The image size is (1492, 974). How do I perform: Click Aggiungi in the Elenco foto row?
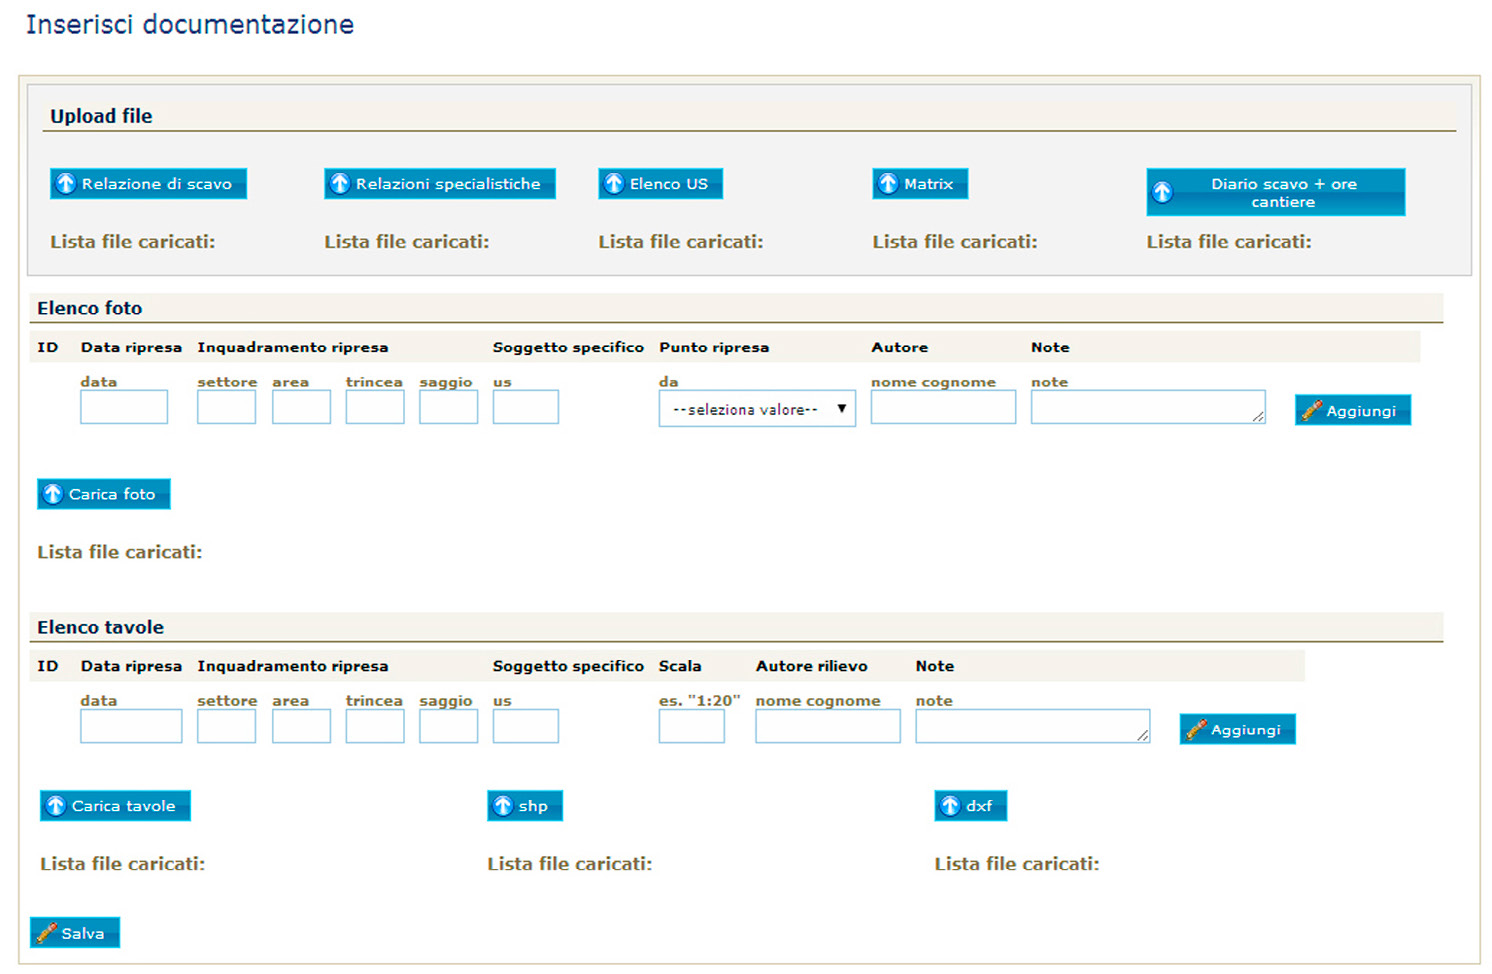1352,410
